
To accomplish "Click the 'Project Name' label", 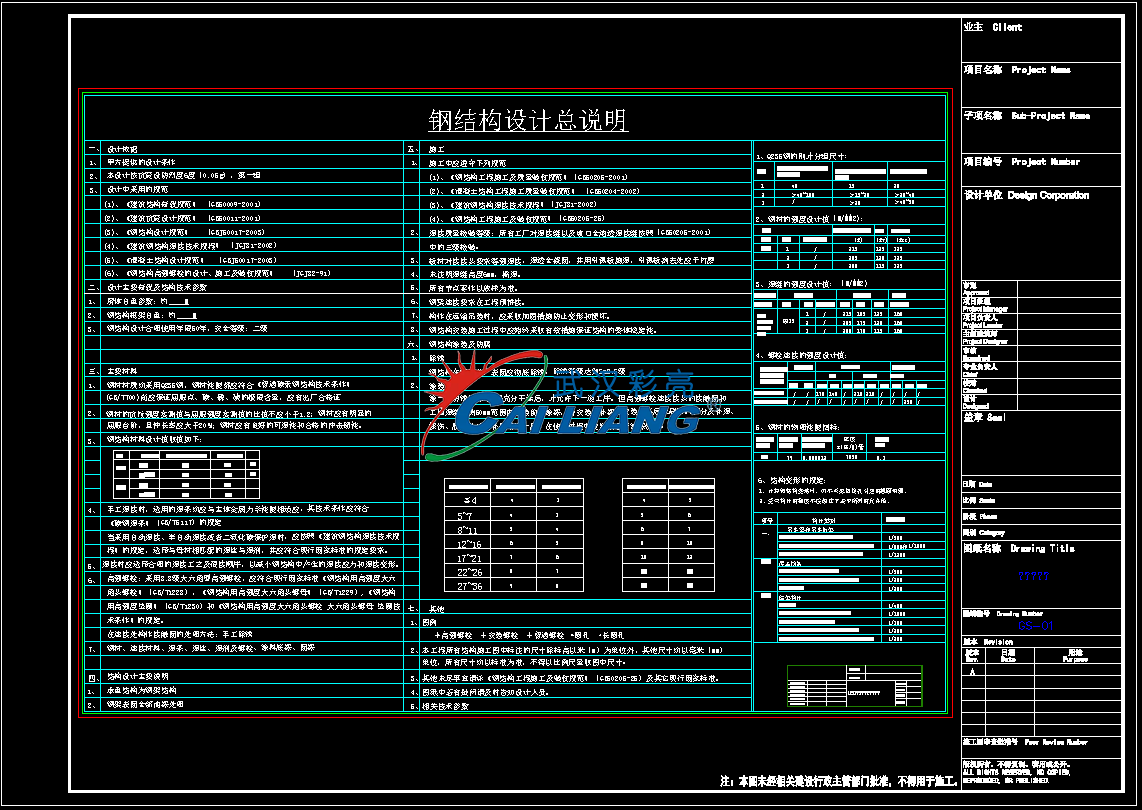I will [1041, 70].
